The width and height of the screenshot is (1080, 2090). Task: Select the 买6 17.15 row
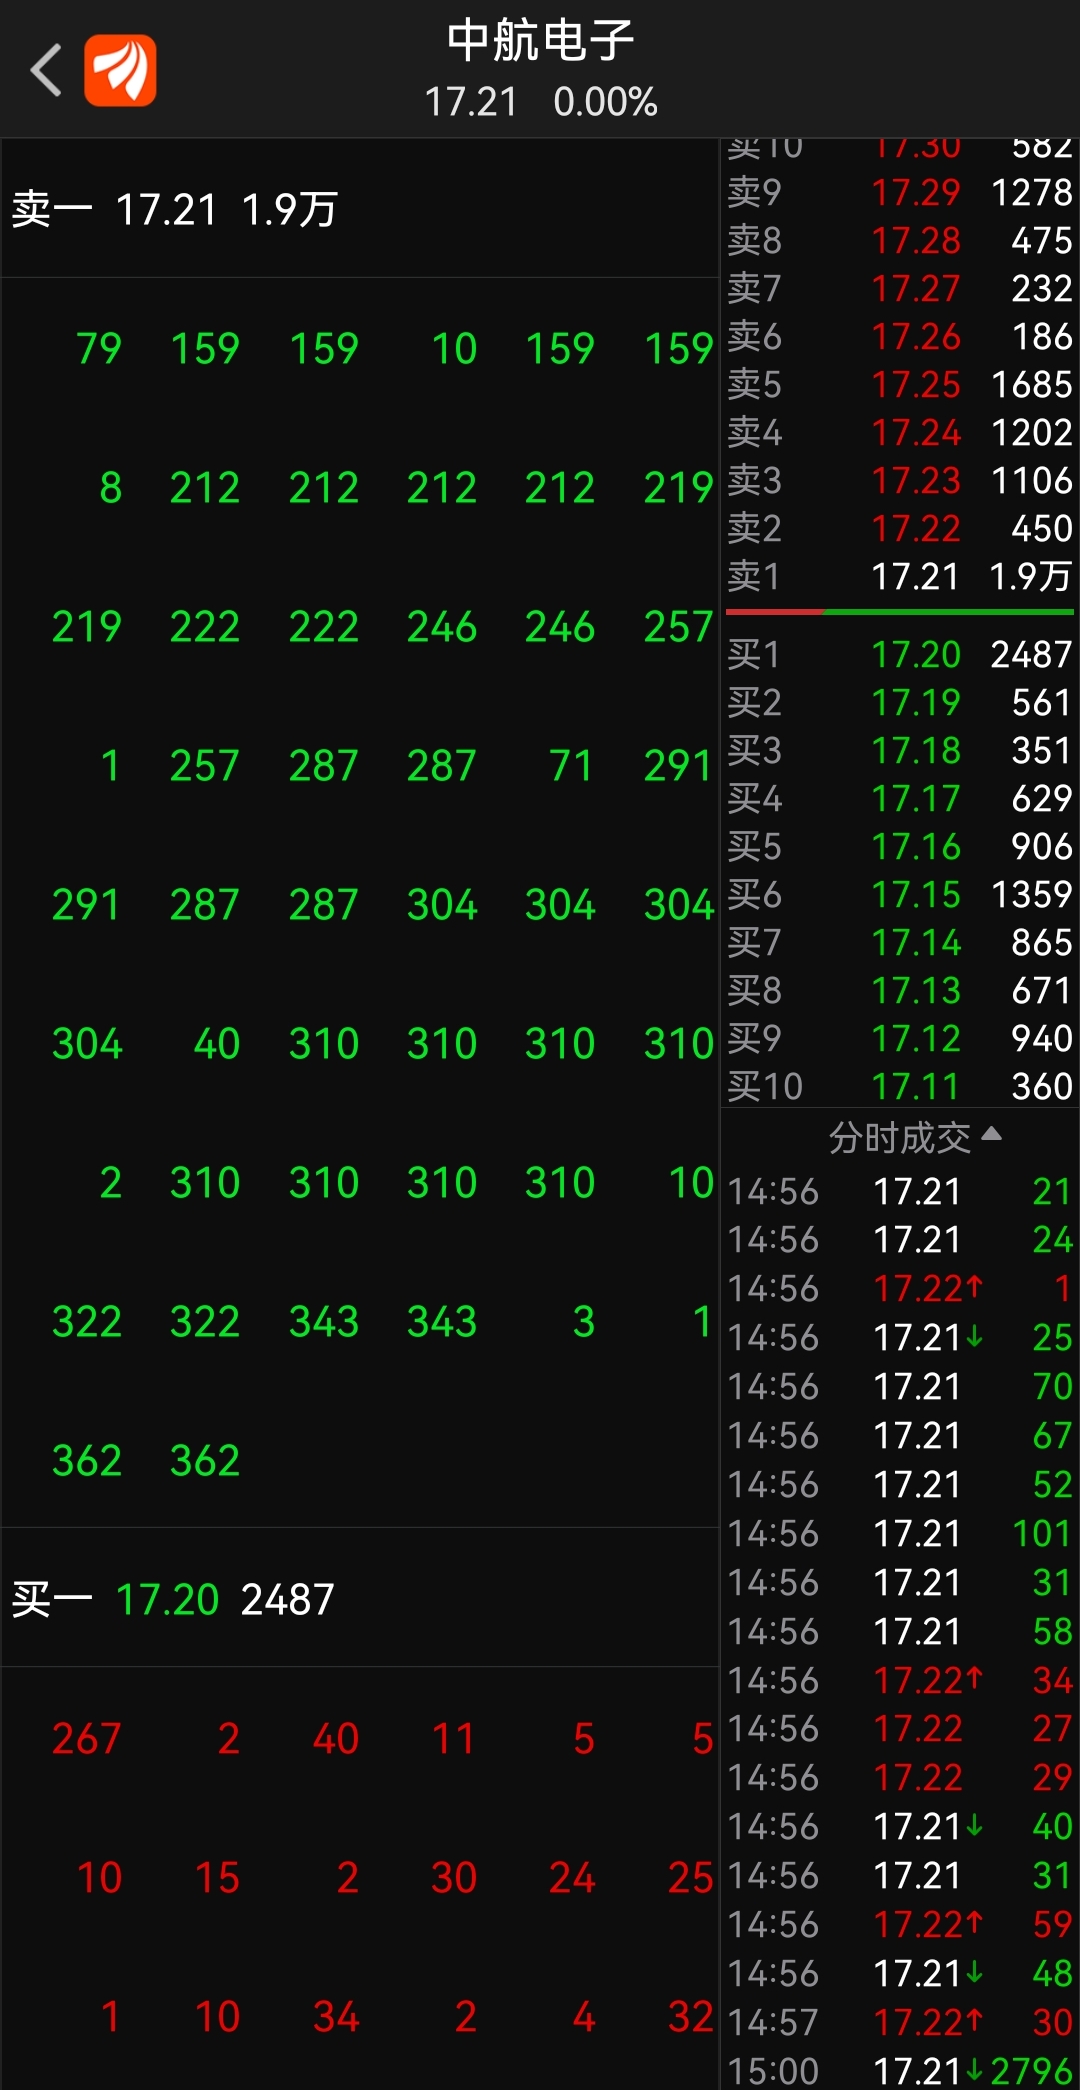coord(900,894)
